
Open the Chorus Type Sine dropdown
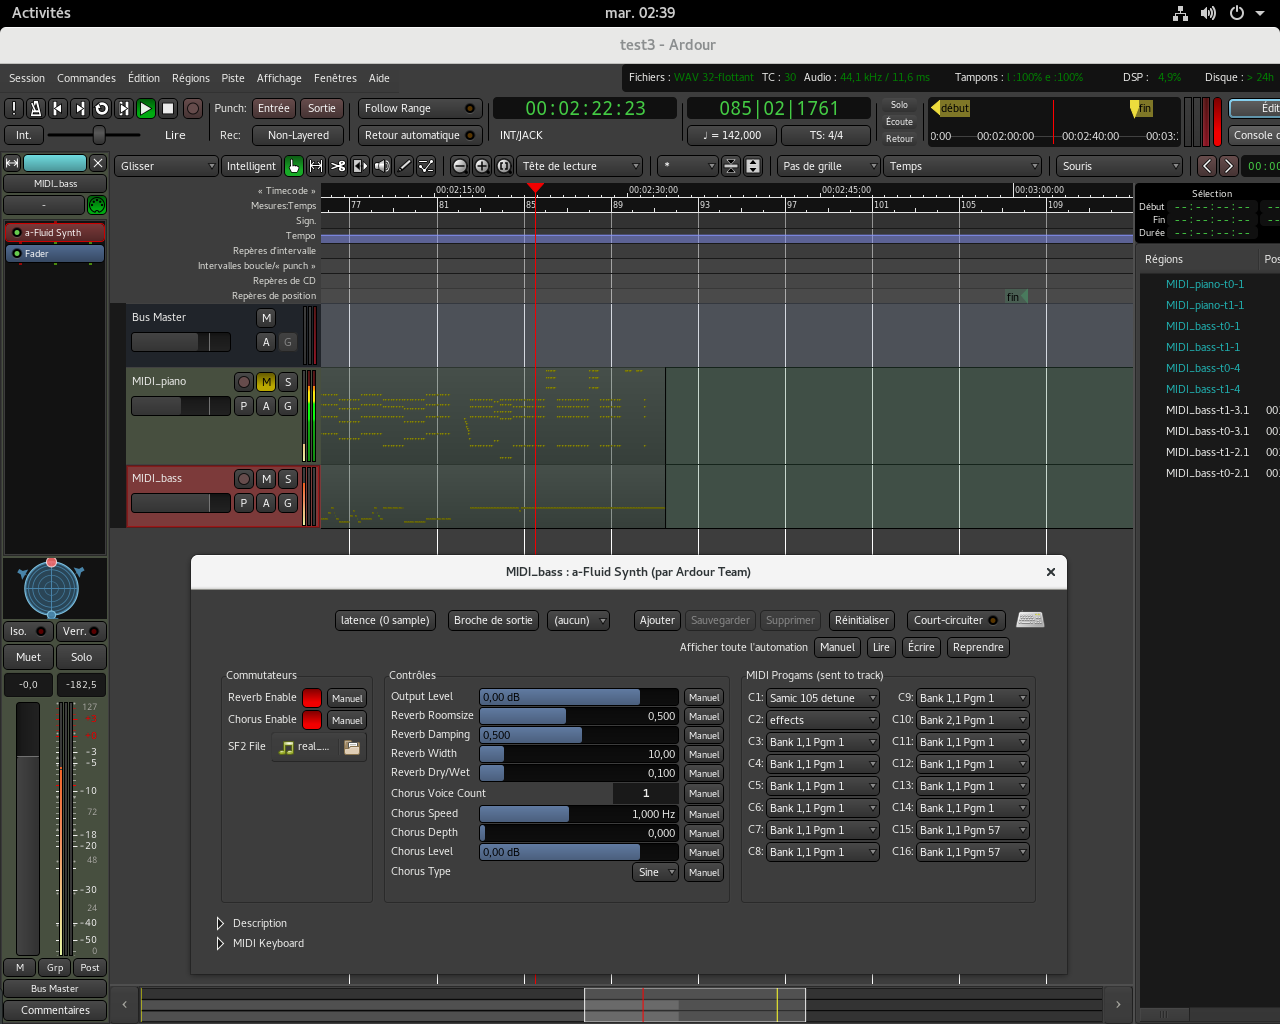coord(656,872)
